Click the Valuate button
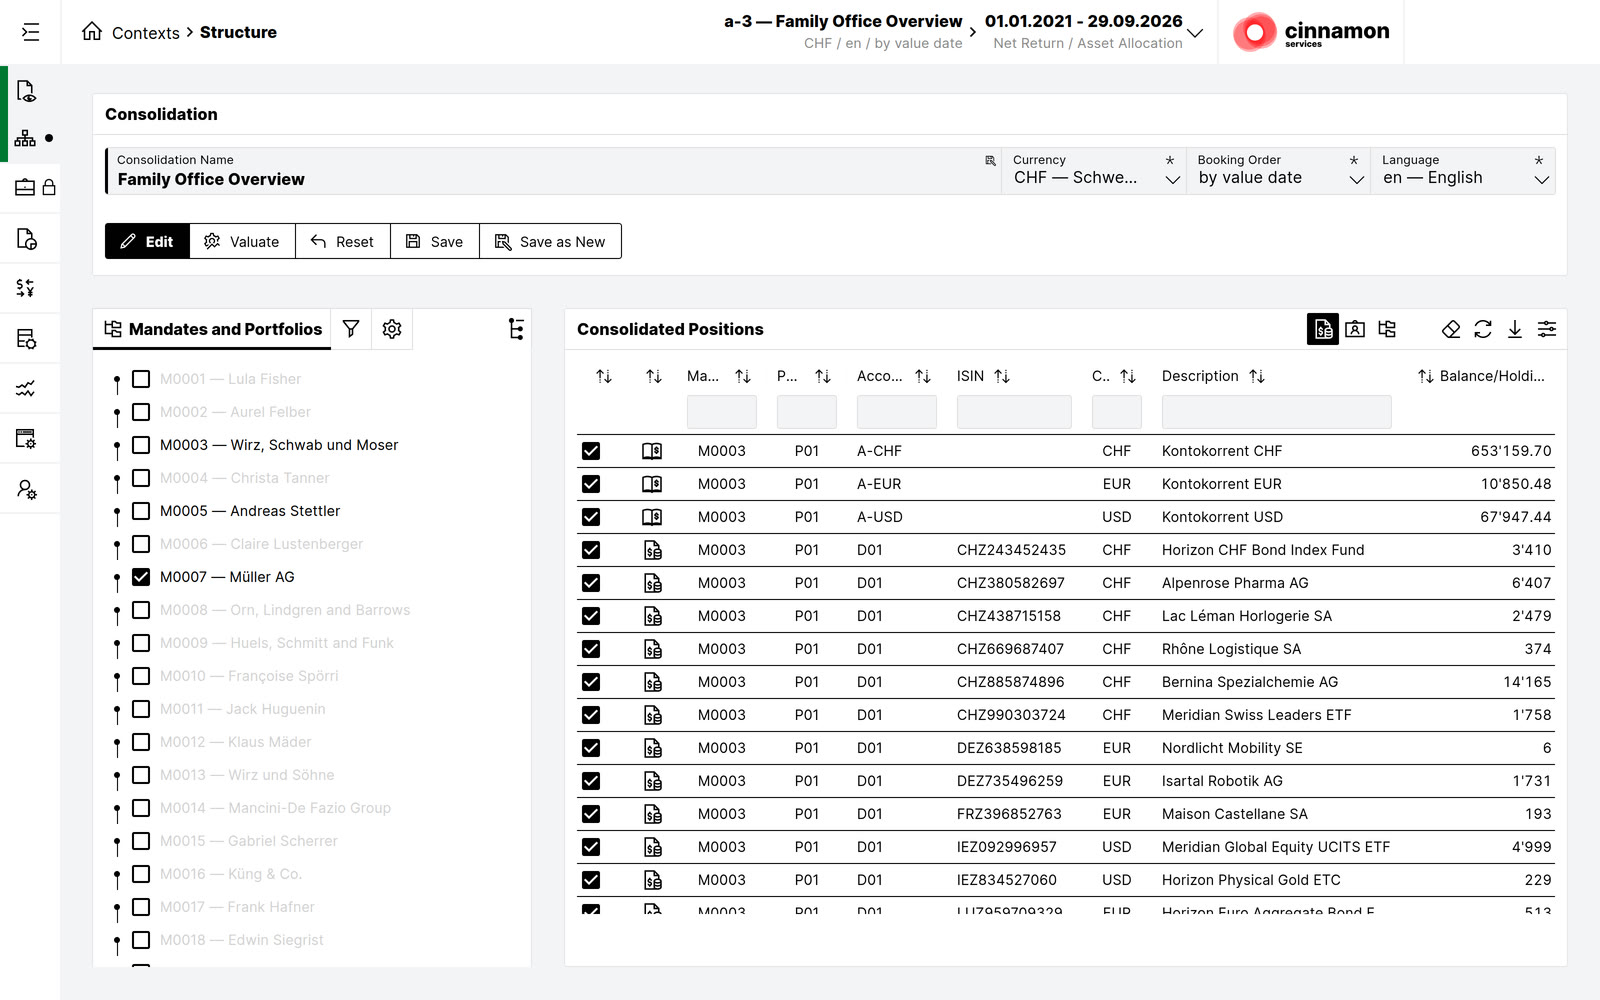1600x1000 pixels. (x=242, y=241)
